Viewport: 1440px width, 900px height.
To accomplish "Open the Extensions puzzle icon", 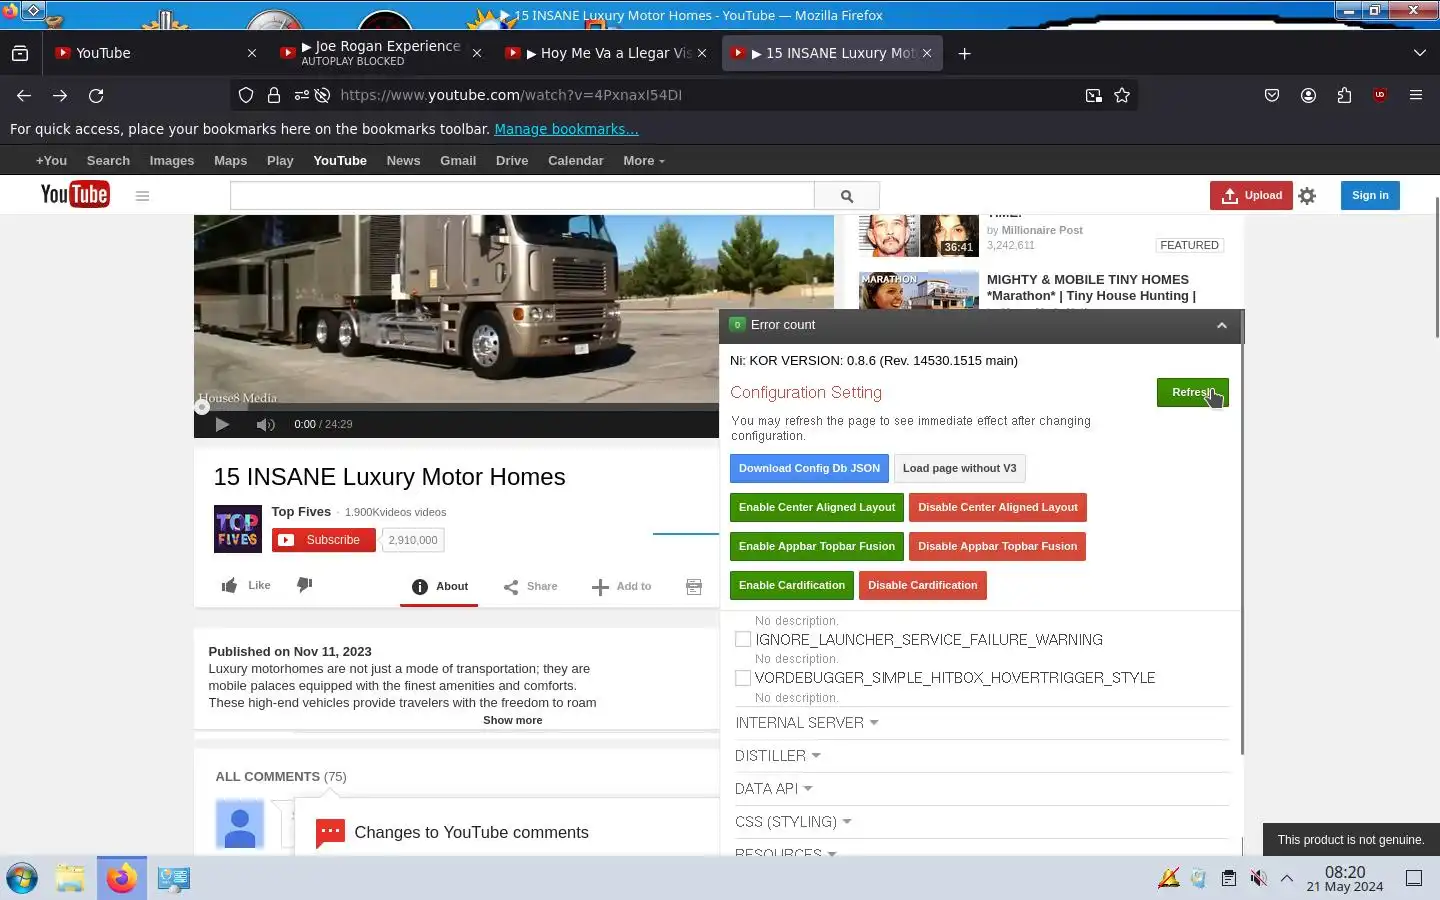I will tap(1344, 95).
